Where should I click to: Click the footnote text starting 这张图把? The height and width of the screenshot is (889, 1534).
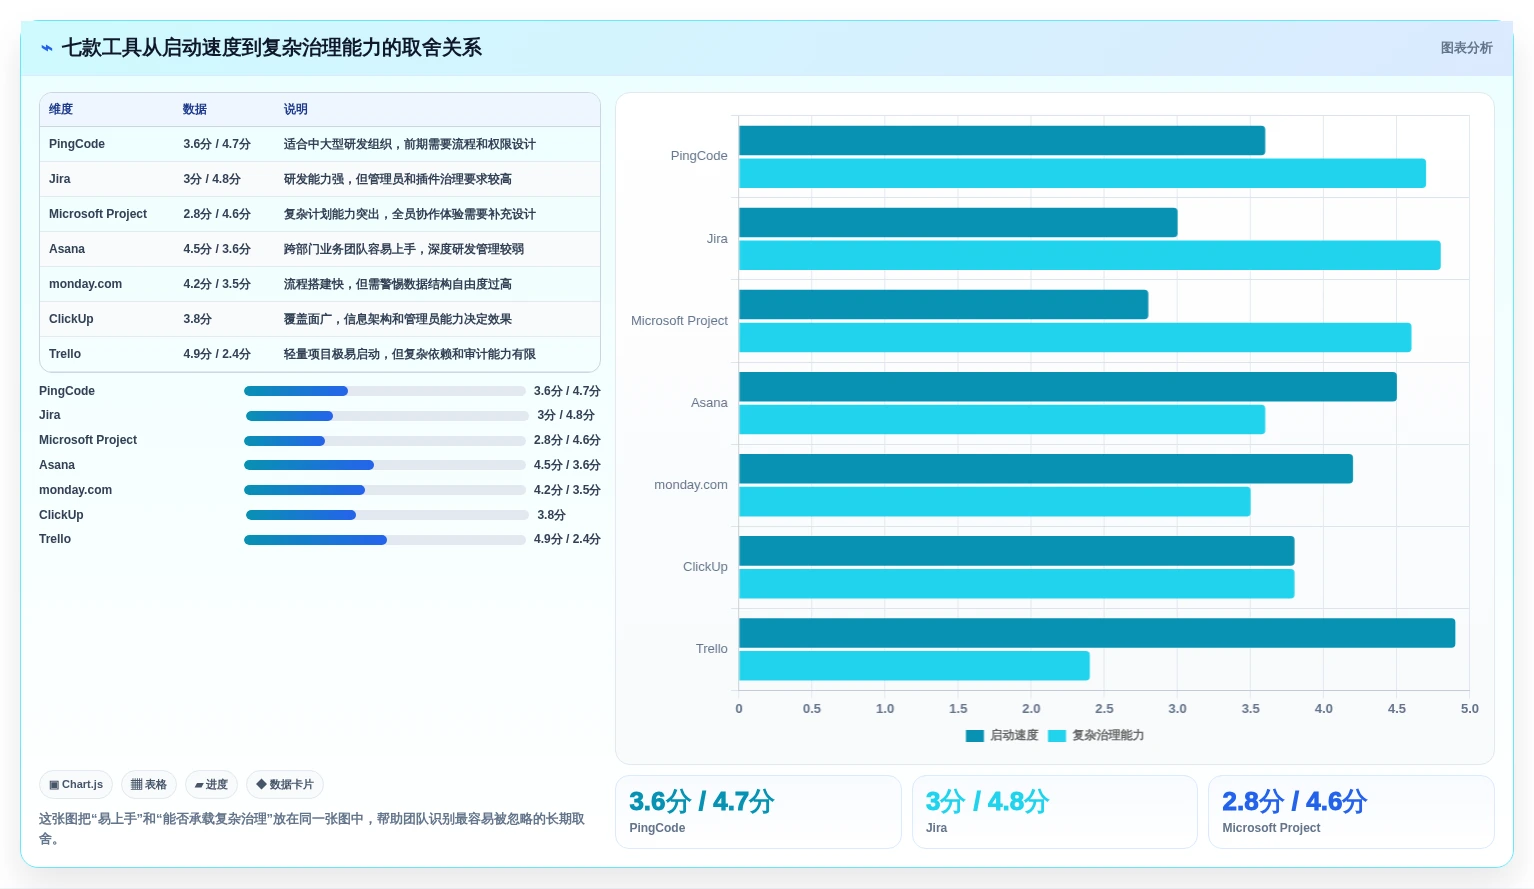[x=312, y=829]
